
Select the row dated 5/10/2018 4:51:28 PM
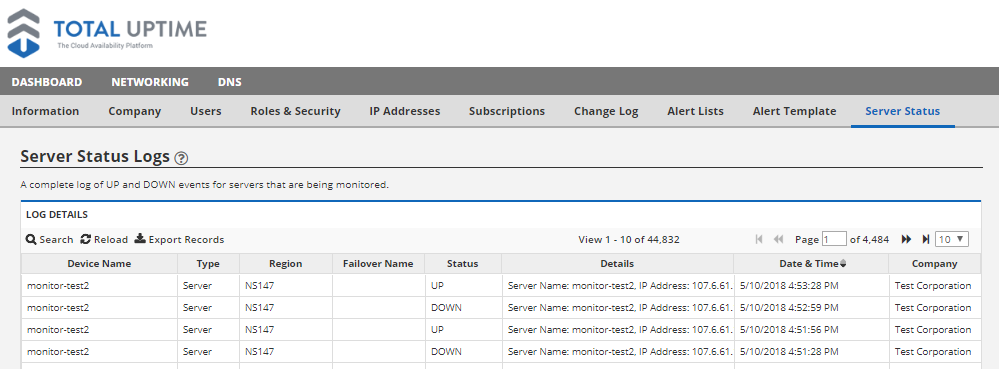501,352
